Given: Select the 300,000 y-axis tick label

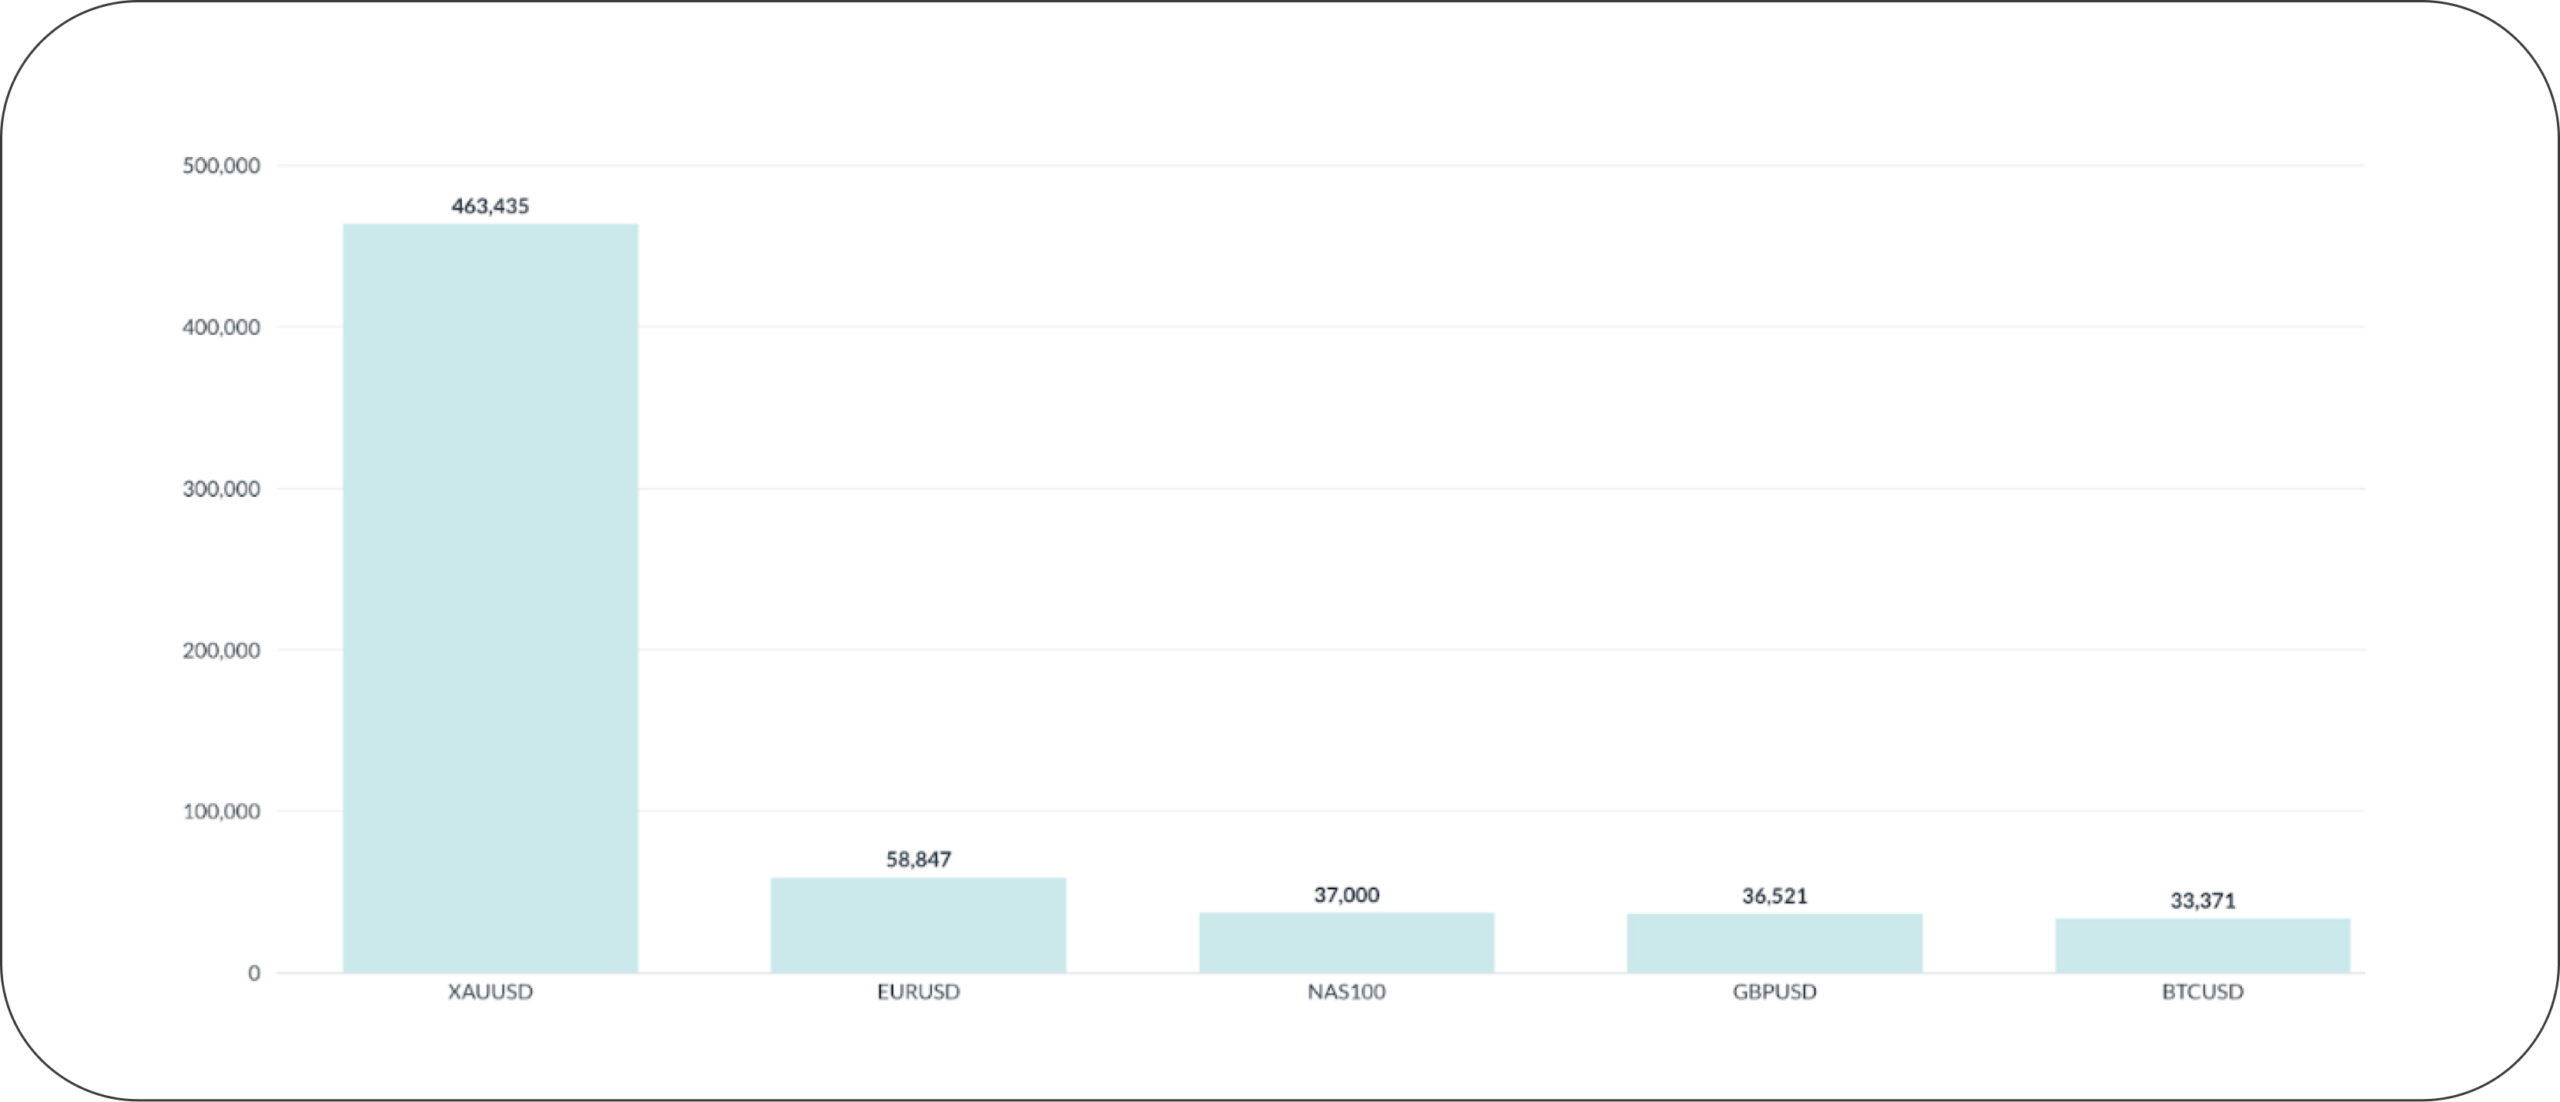Looking at the screenshot, I should point(221,489).
